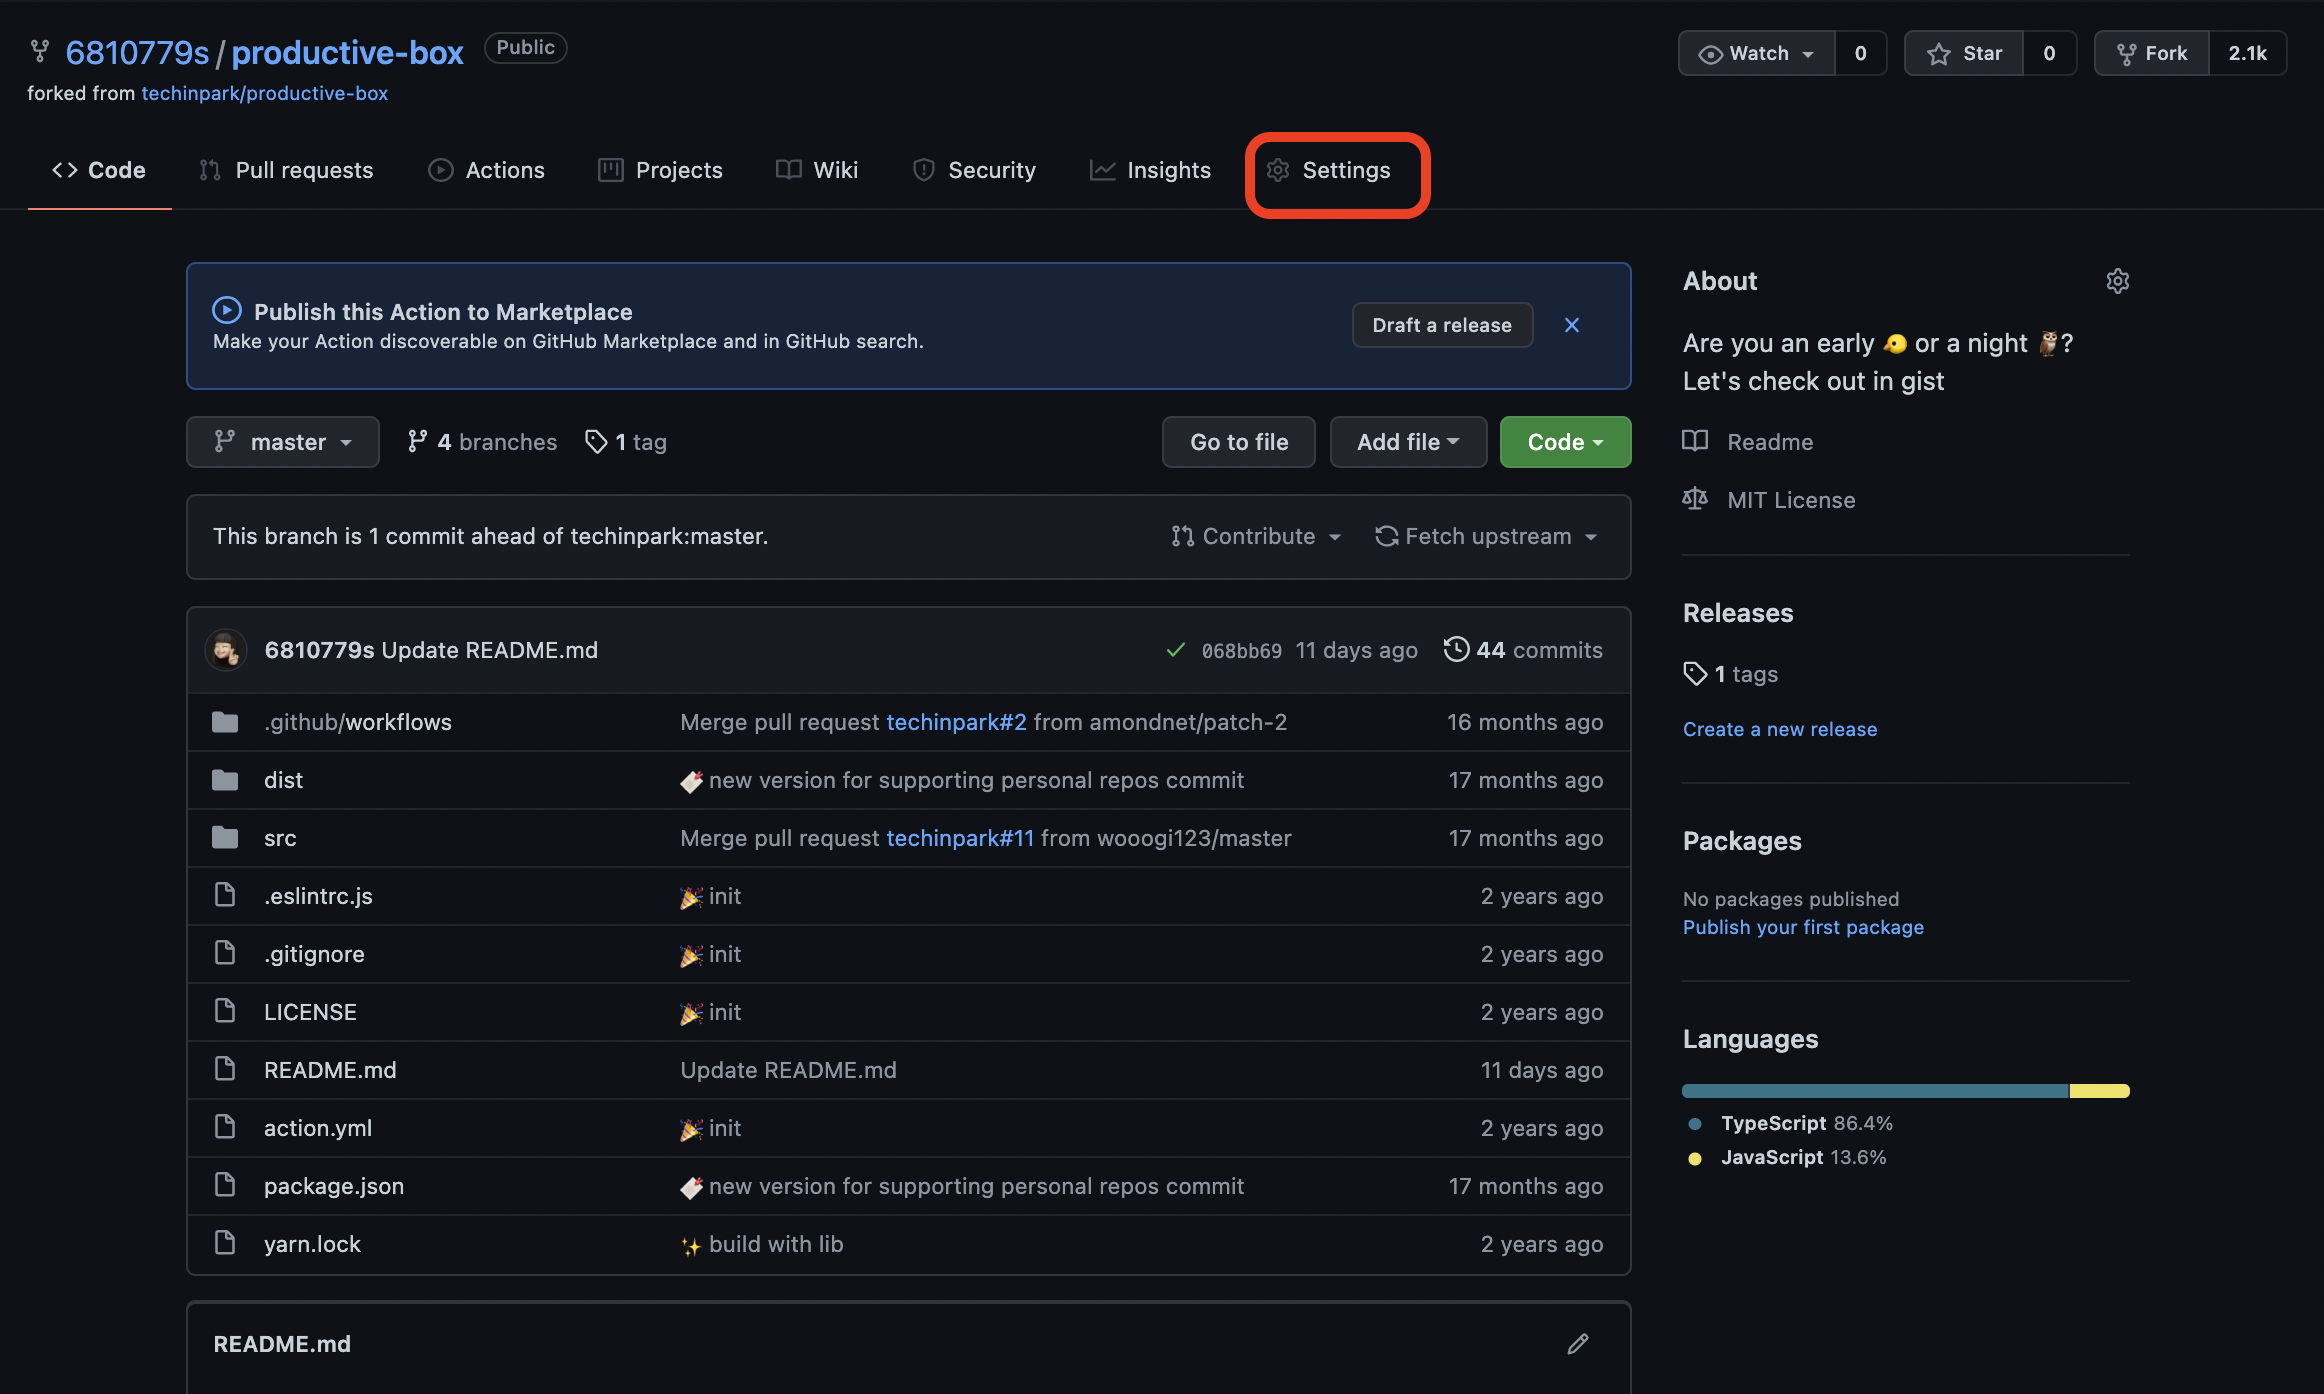Open the master branch selector dropdown
Viewport: 2324px width, 1394px height.
tap(282, 442)
